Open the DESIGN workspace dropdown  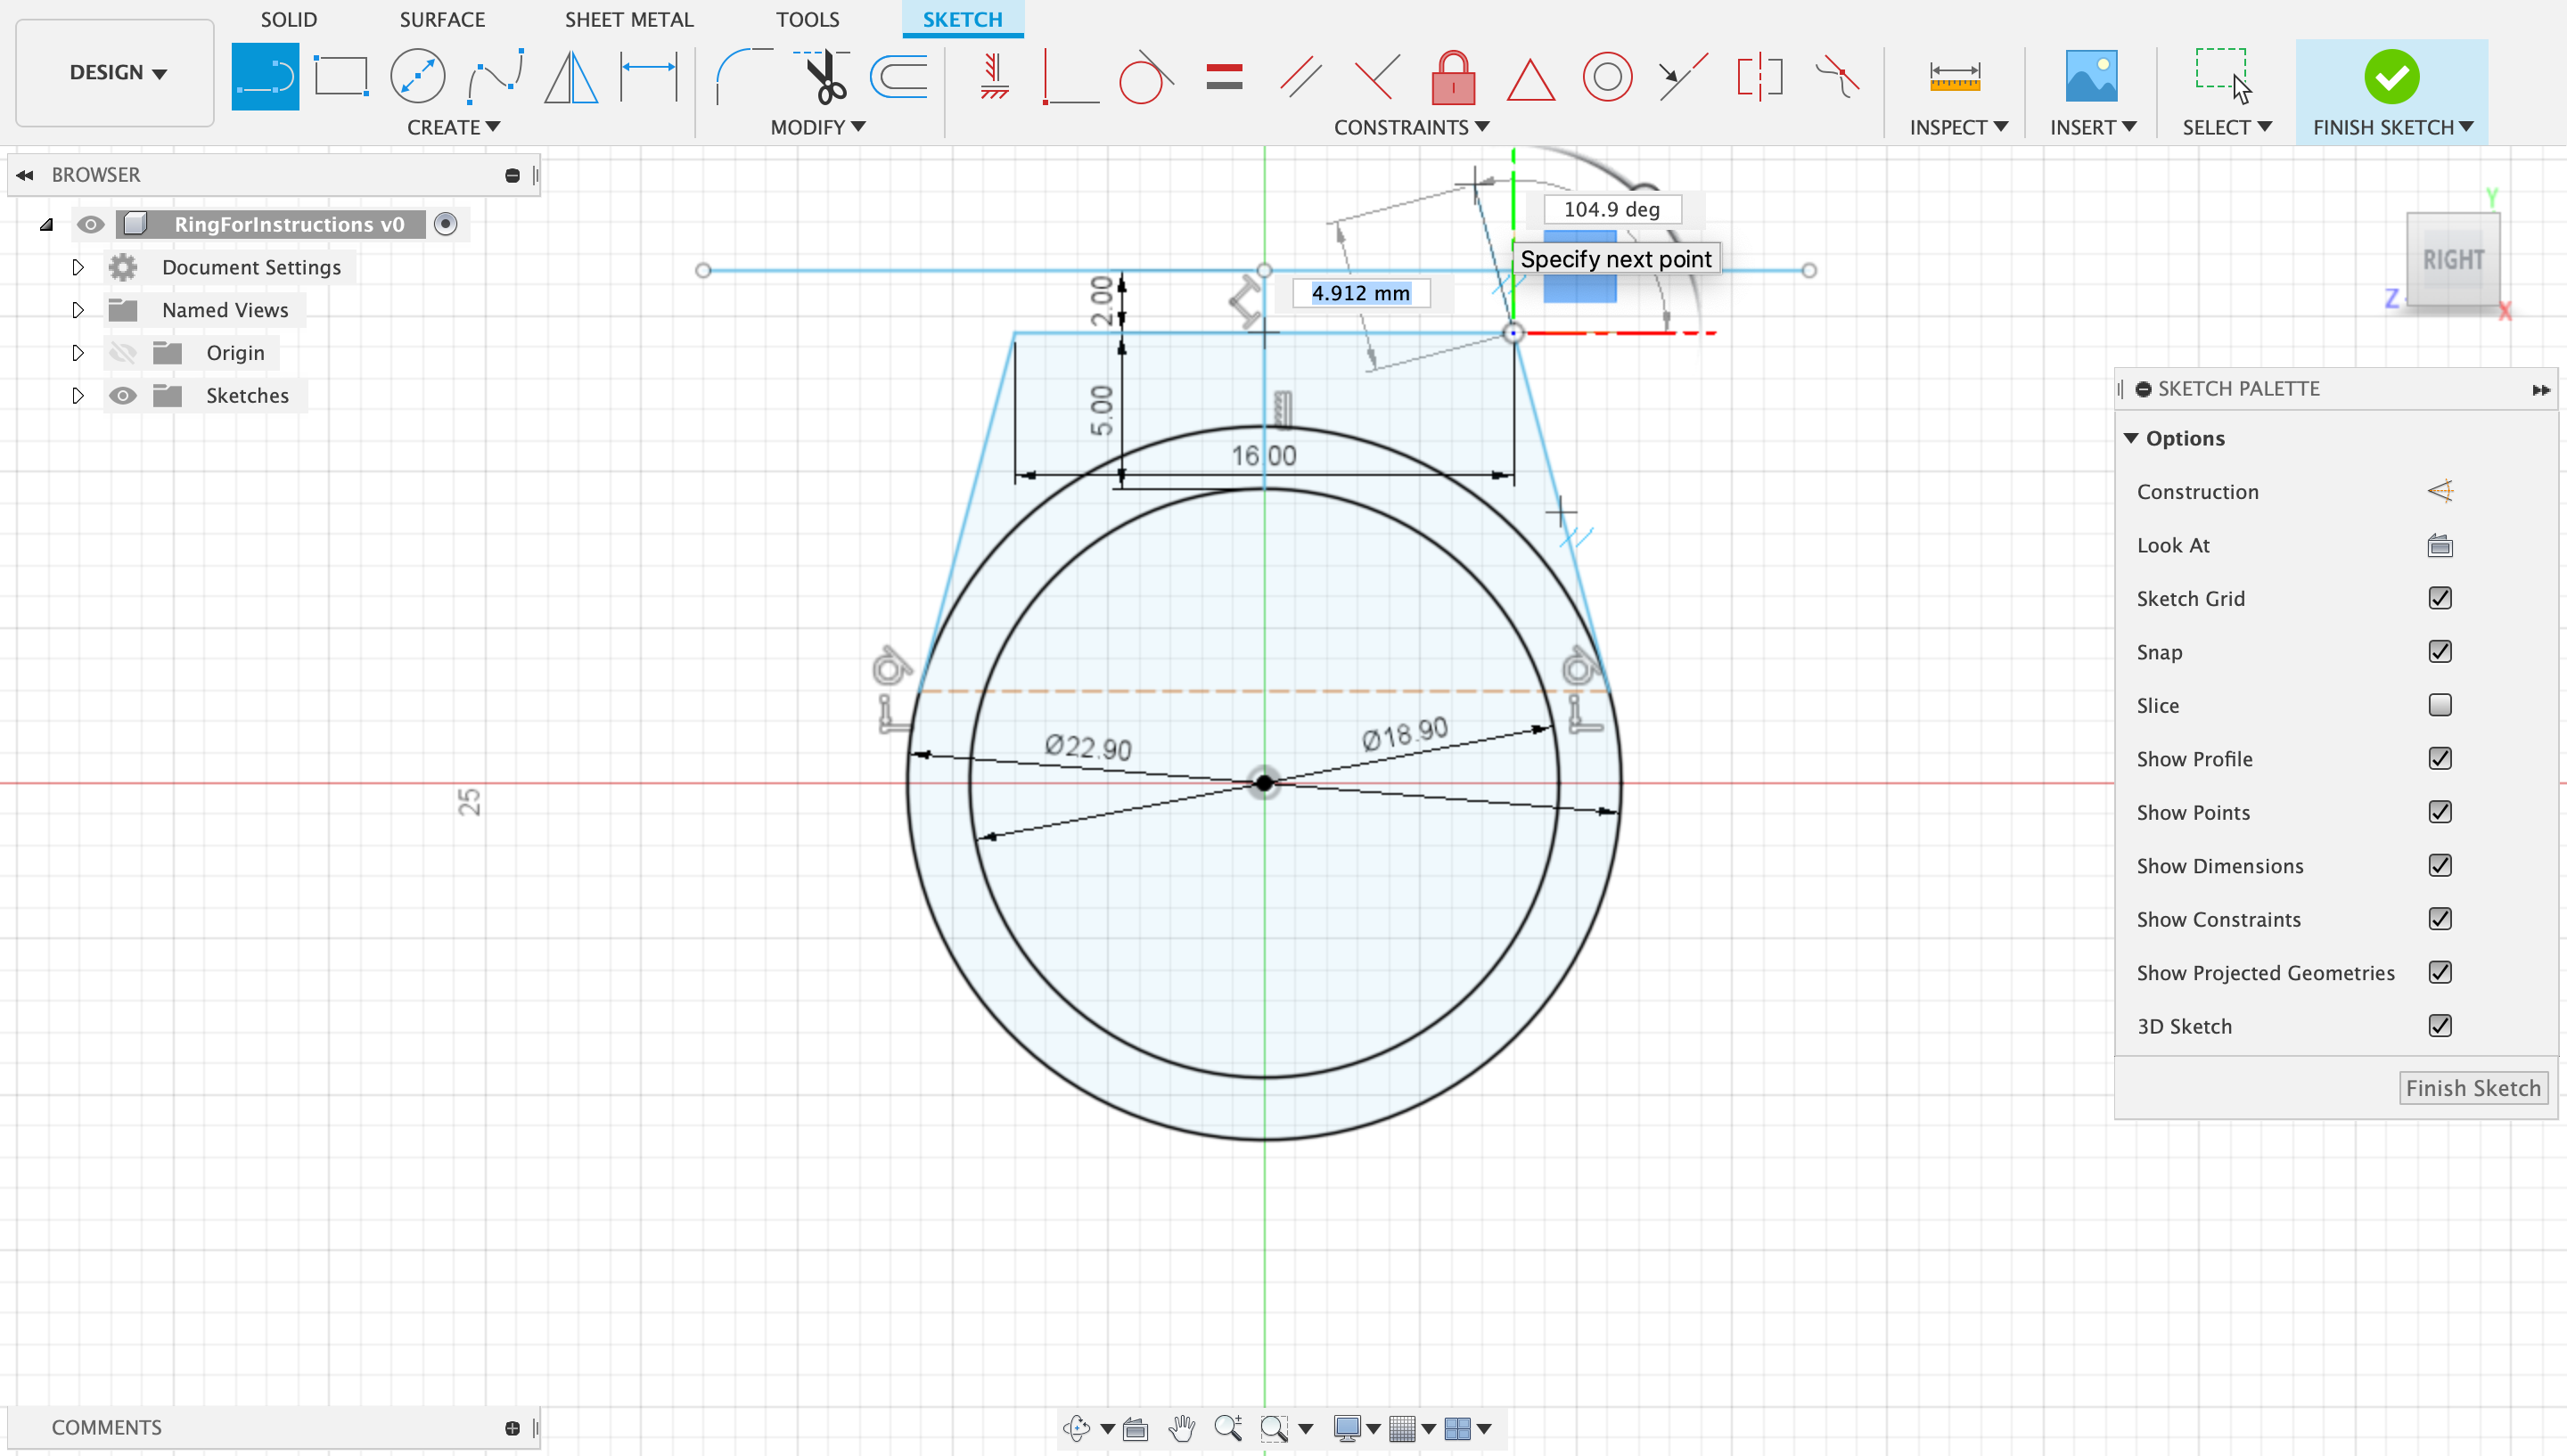[116, 72]
